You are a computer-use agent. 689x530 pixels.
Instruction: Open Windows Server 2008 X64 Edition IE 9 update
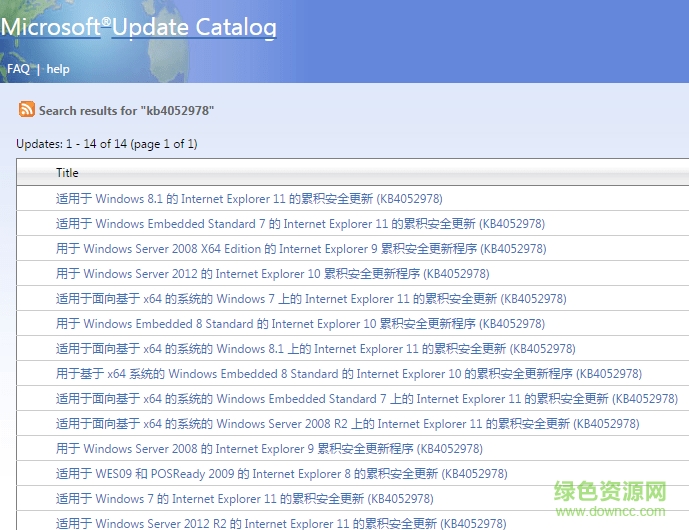point(301,249)
